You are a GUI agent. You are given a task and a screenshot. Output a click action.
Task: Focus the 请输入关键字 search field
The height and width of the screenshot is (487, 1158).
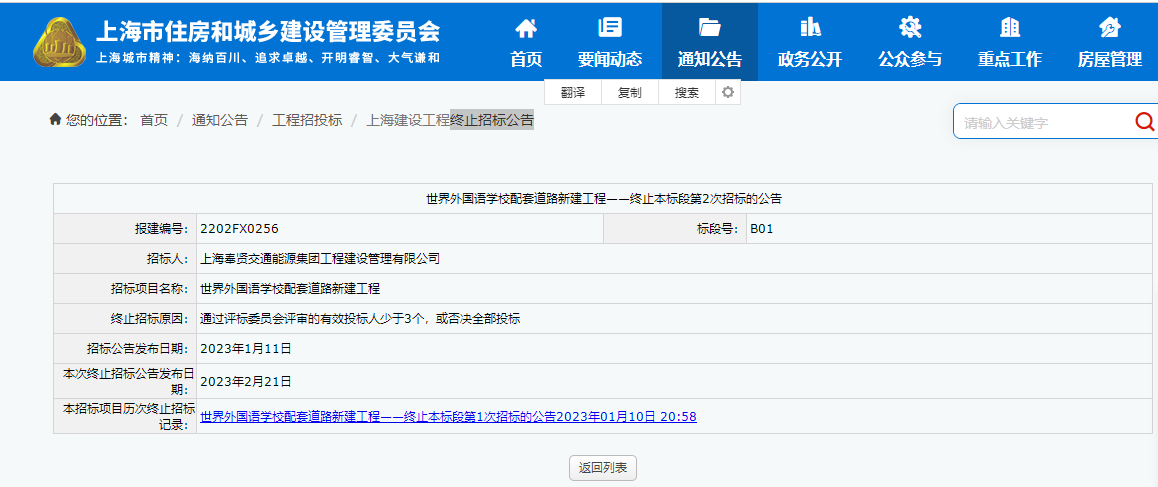[x=1040, y=123]
